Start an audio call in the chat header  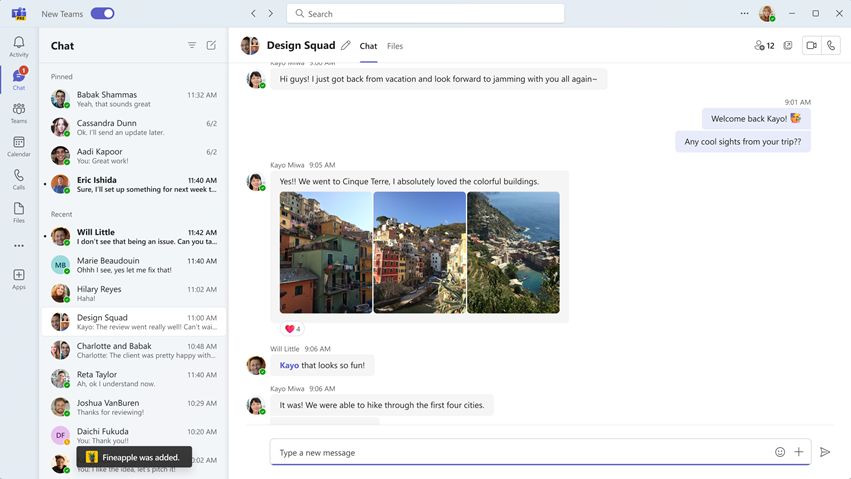[x=831, y=46]
